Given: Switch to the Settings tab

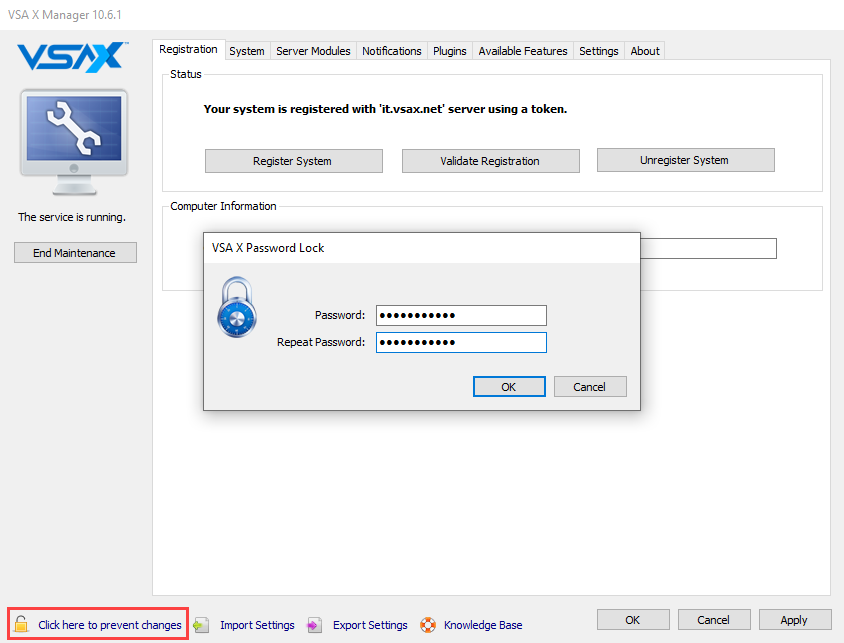Looking at the screenshot, I should [x=599, y=51].
